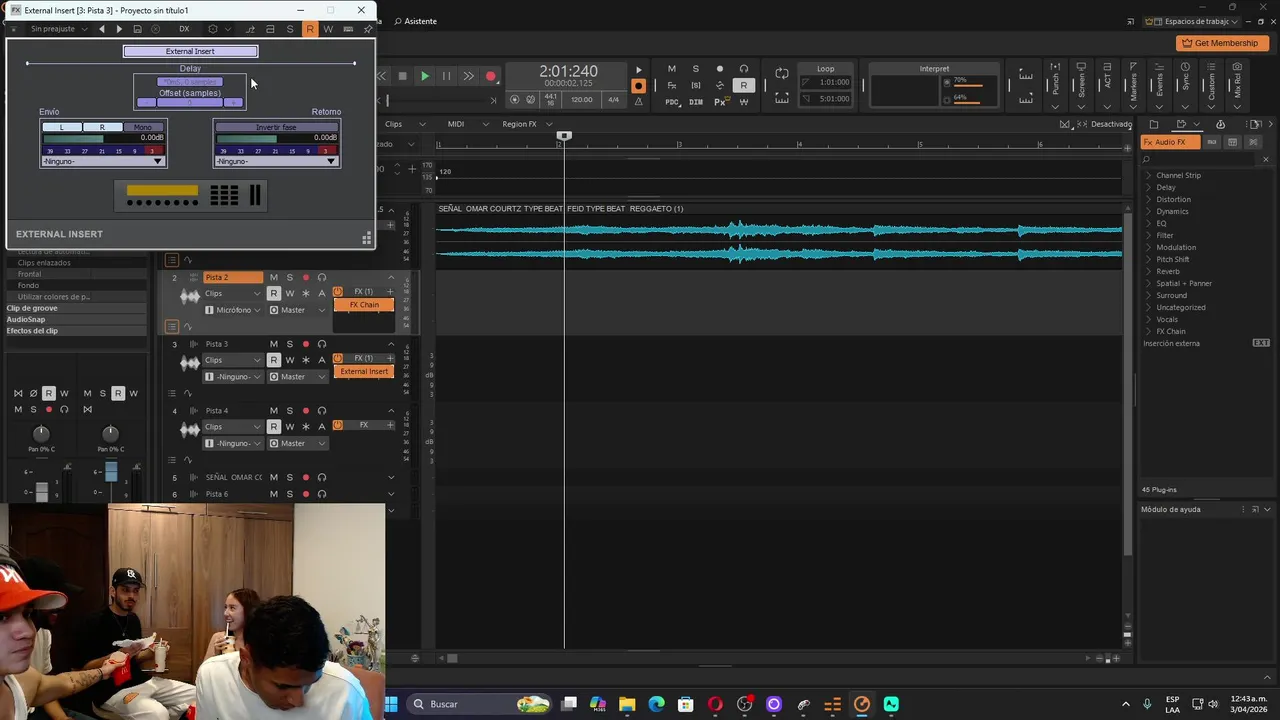Click the global Solo S button in Mix module
The width and height of the screenshot is (1280, 720).
pos(696,69)
